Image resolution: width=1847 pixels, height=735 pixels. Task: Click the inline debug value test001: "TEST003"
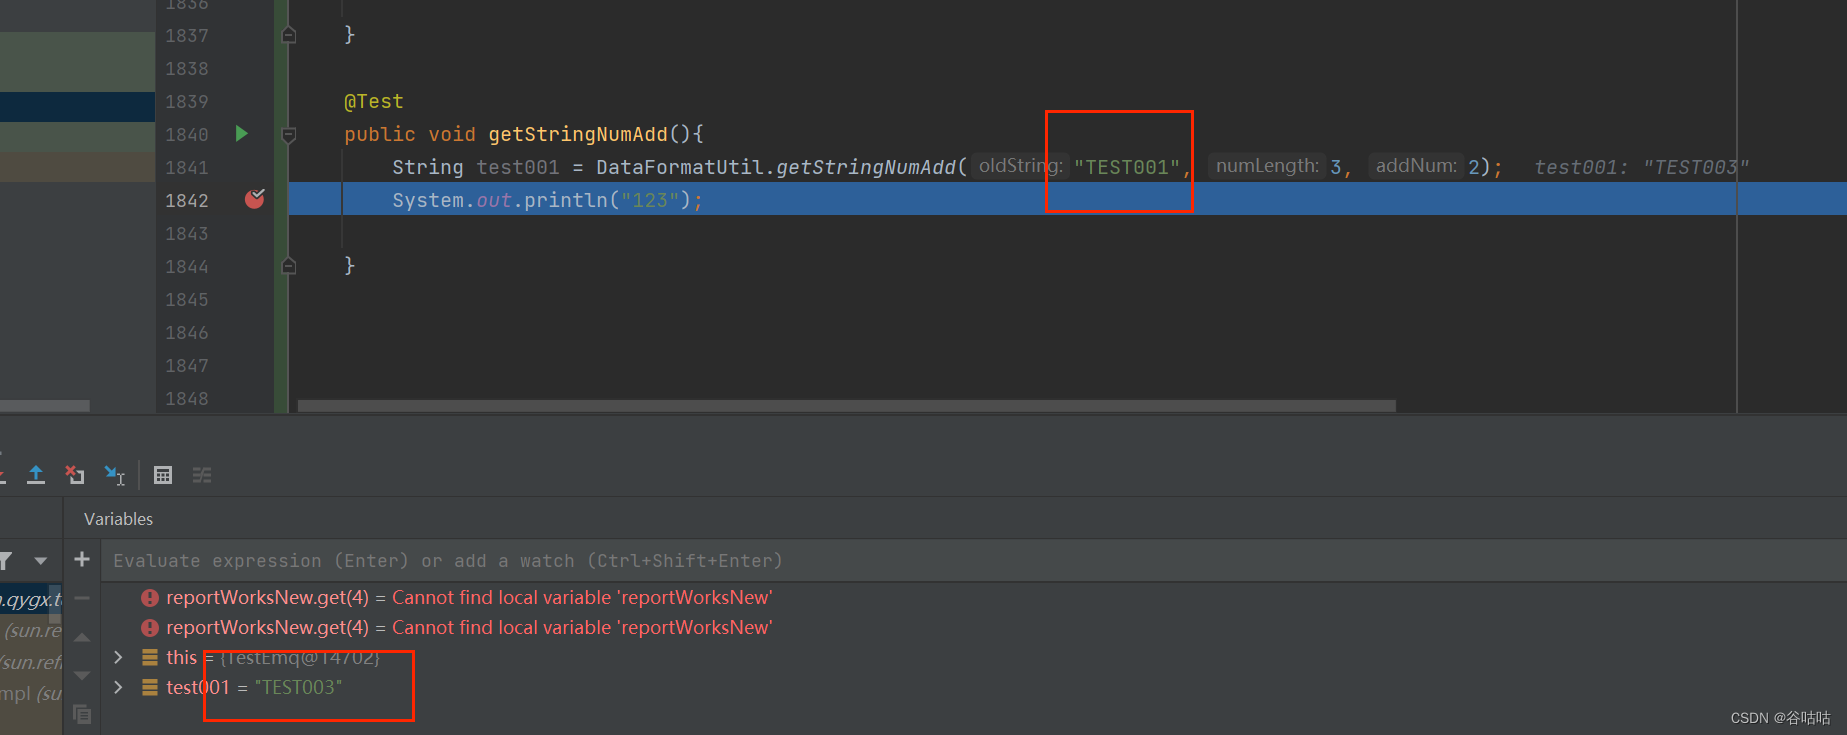[x=1642, y=167]
